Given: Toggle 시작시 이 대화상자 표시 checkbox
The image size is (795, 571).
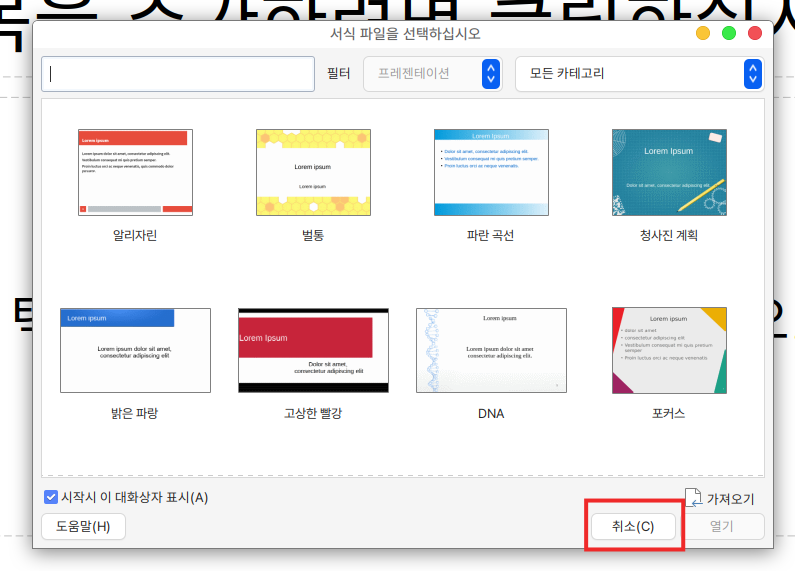Looking at the screenshot, I should pyautogui.click(x=51, y=497).
